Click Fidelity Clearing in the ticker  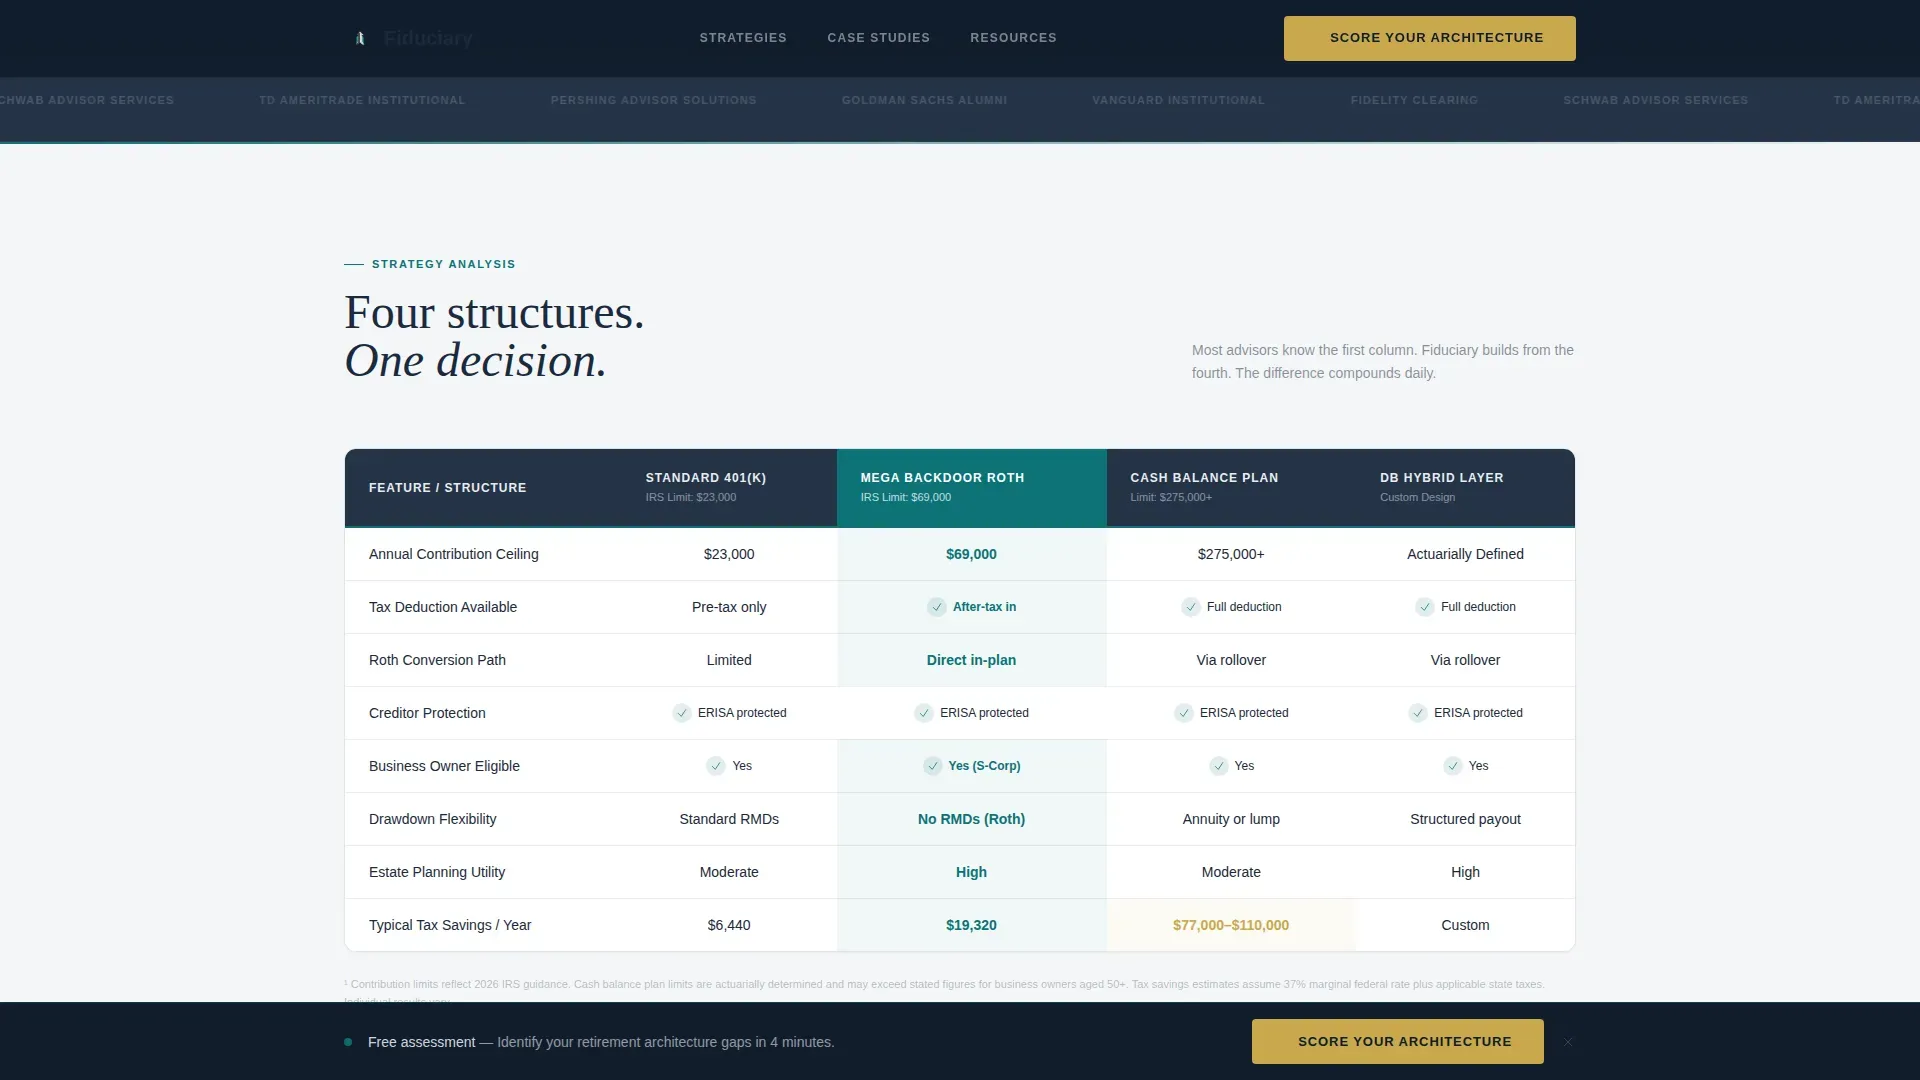pyautogui.click(x=1414, y=100)
